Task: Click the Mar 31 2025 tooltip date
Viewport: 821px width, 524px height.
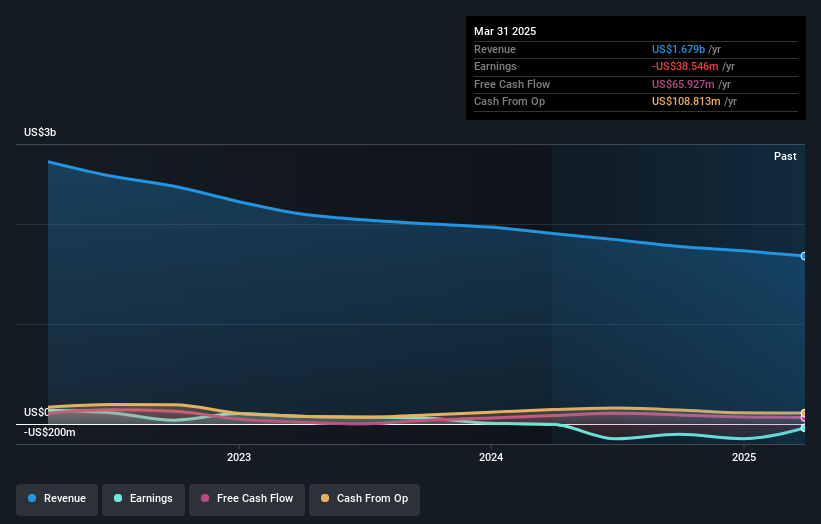Action: coord(505,31)
